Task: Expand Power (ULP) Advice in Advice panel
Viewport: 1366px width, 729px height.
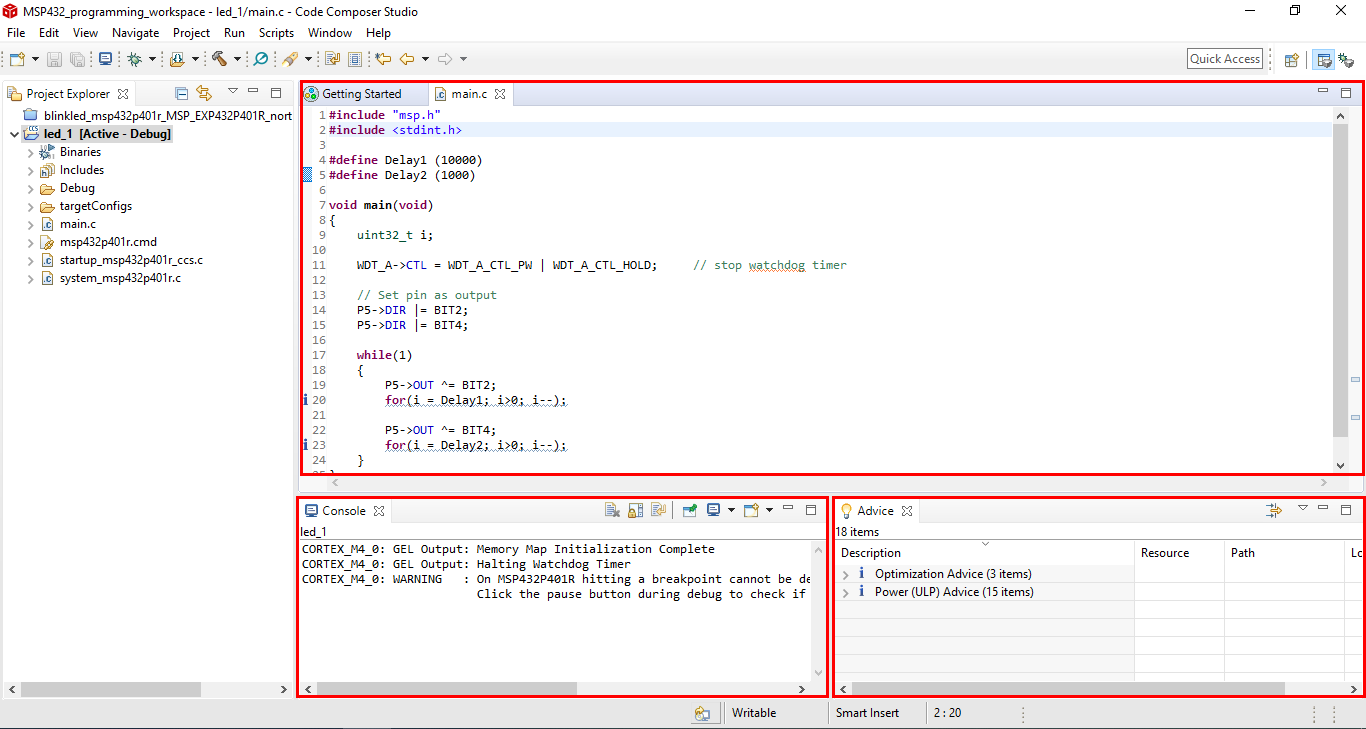Action: pyautogui.click(x=846, y=591)
